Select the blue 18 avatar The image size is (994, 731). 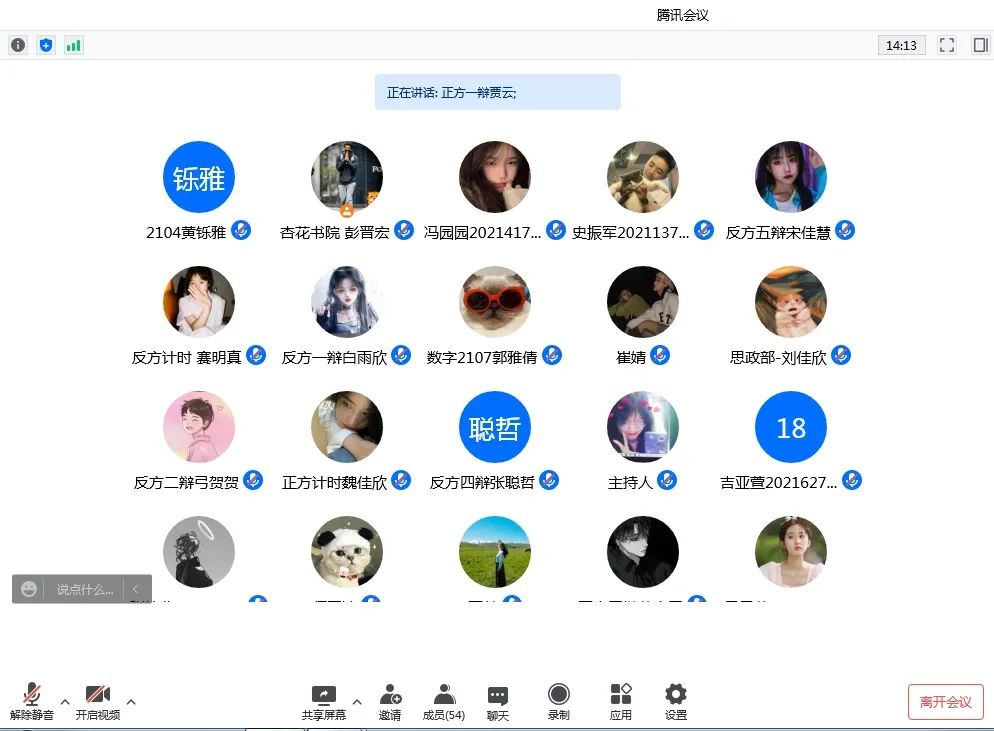pos(791,427)
